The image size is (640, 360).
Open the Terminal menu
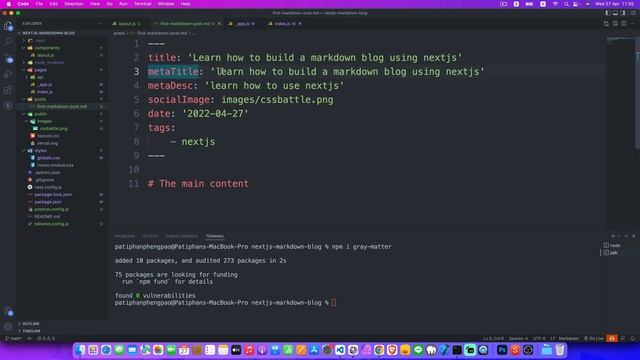tap(142, 4)
